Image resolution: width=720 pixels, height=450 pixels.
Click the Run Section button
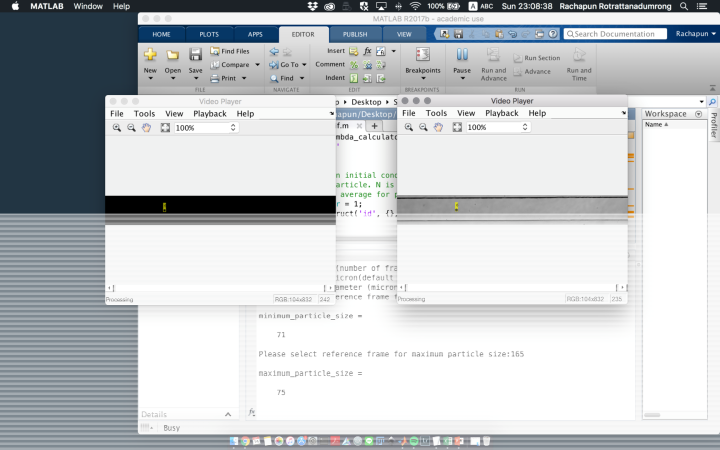tap(536, 58)
